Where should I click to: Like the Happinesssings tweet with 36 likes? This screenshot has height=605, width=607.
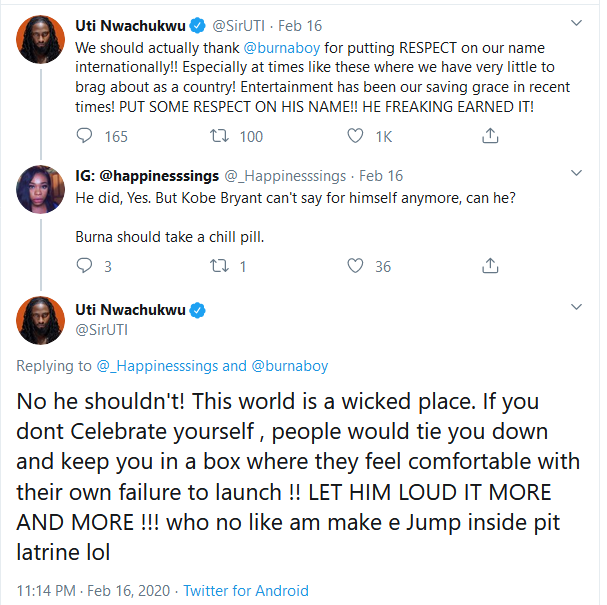355,266
